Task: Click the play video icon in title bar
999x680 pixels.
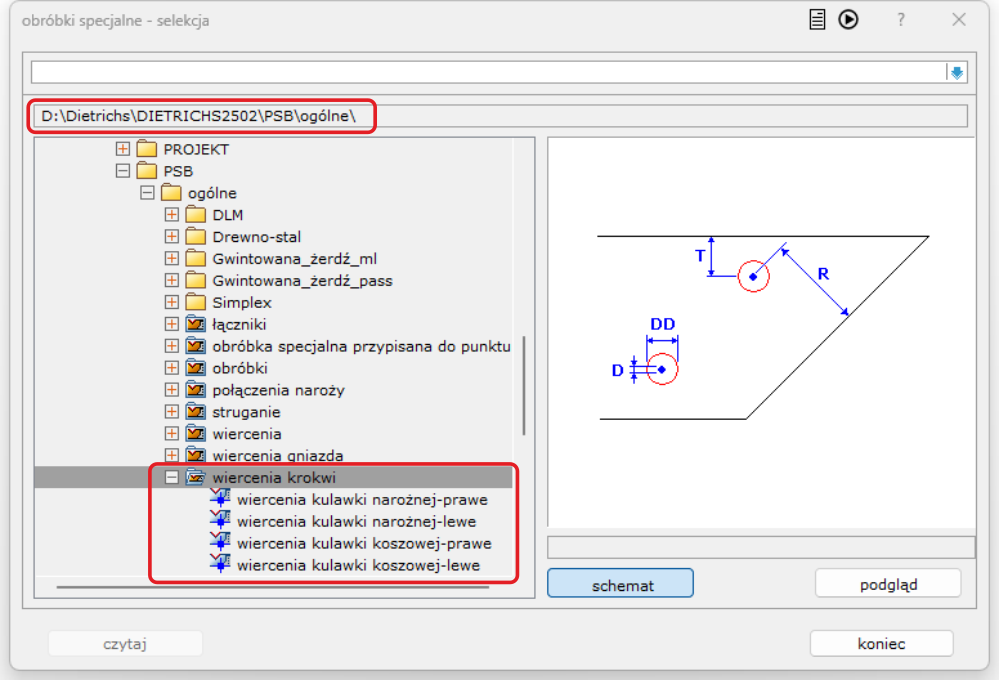Action: [848, 20]
